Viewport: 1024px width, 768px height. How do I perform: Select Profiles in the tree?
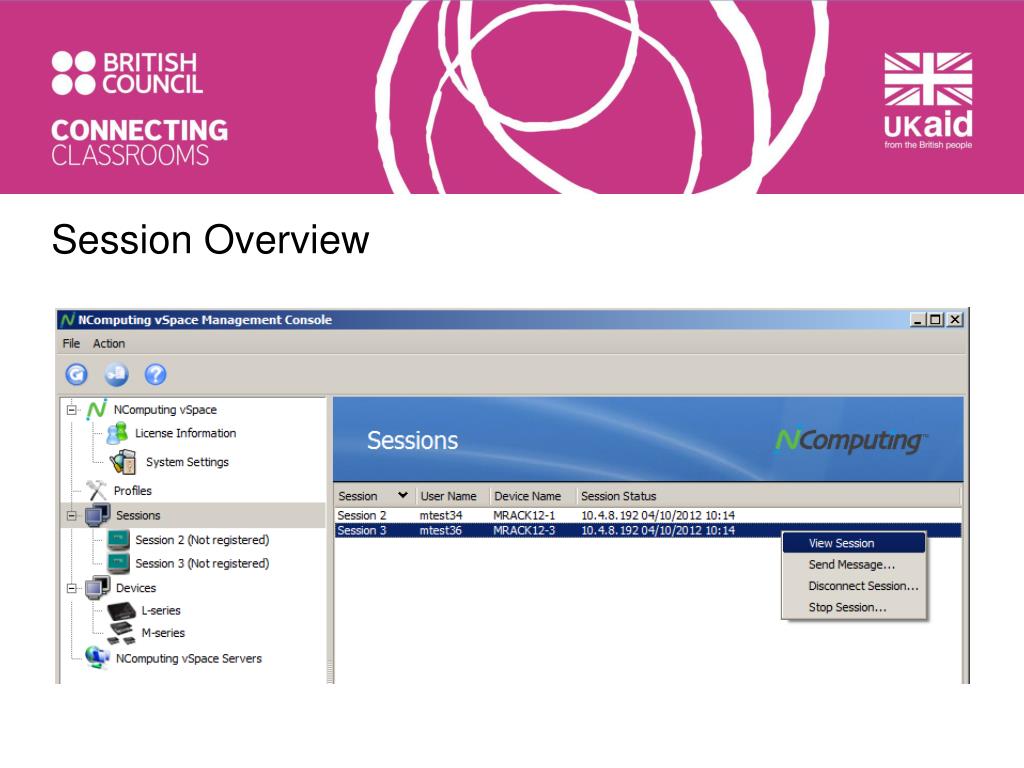tap(133, 490)
